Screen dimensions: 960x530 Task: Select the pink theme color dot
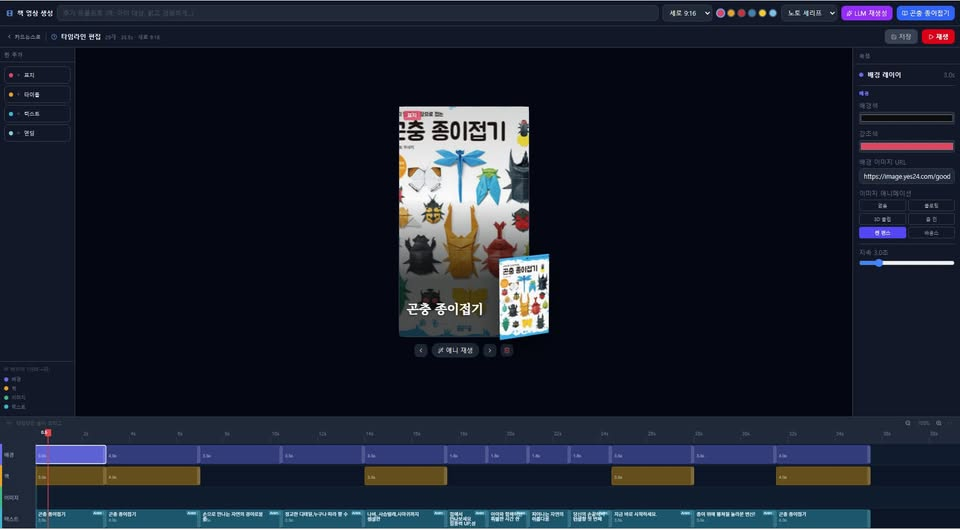(x=721, y=13)
